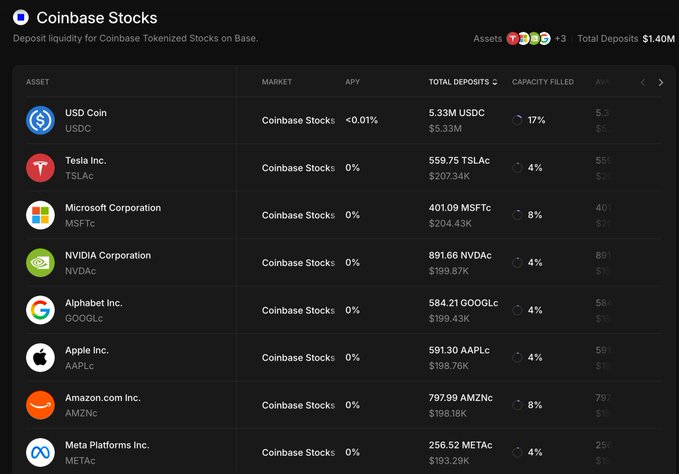
Task: Click the capacity ring in the Meta row
Action: [x=517, y=452]
